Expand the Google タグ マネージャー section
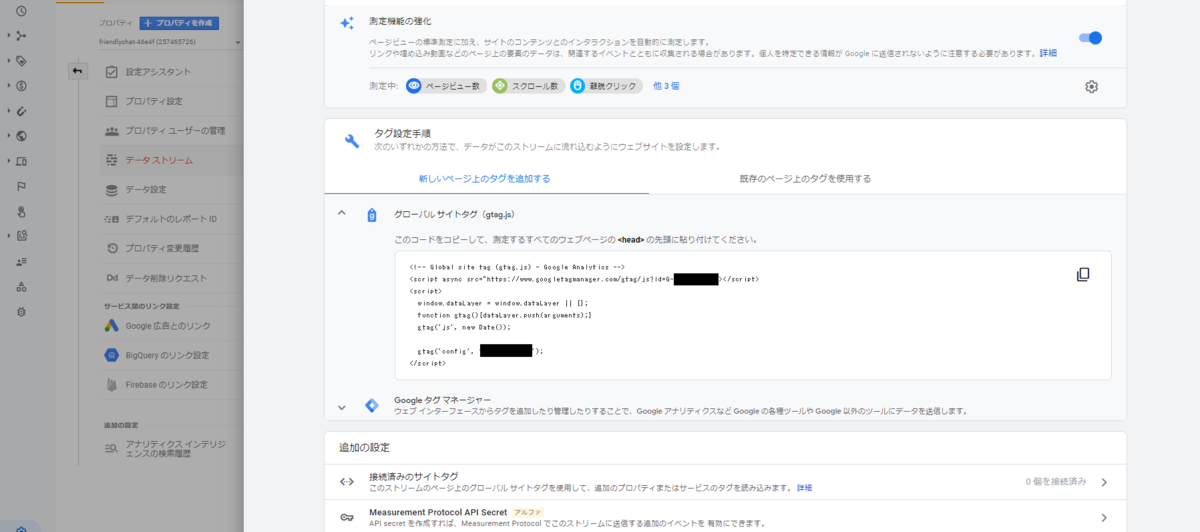This screenshot has height=532, width=1200. [x=341, y=406]
